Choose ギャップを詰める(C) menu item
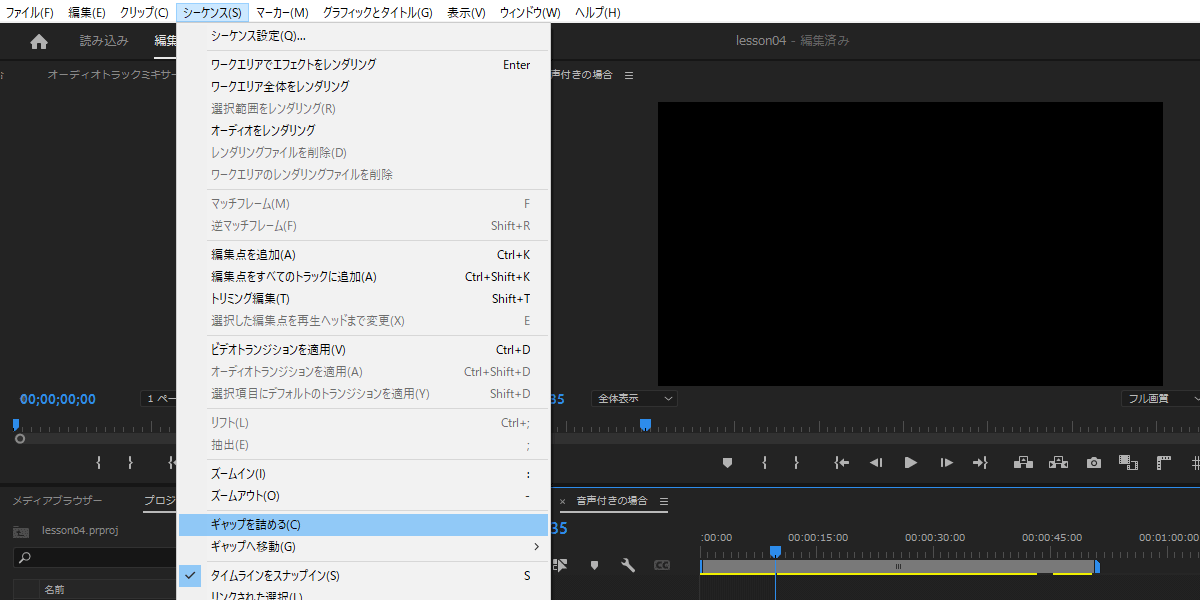Viewport: 1200px width, 600px height. tap(363, 525)
